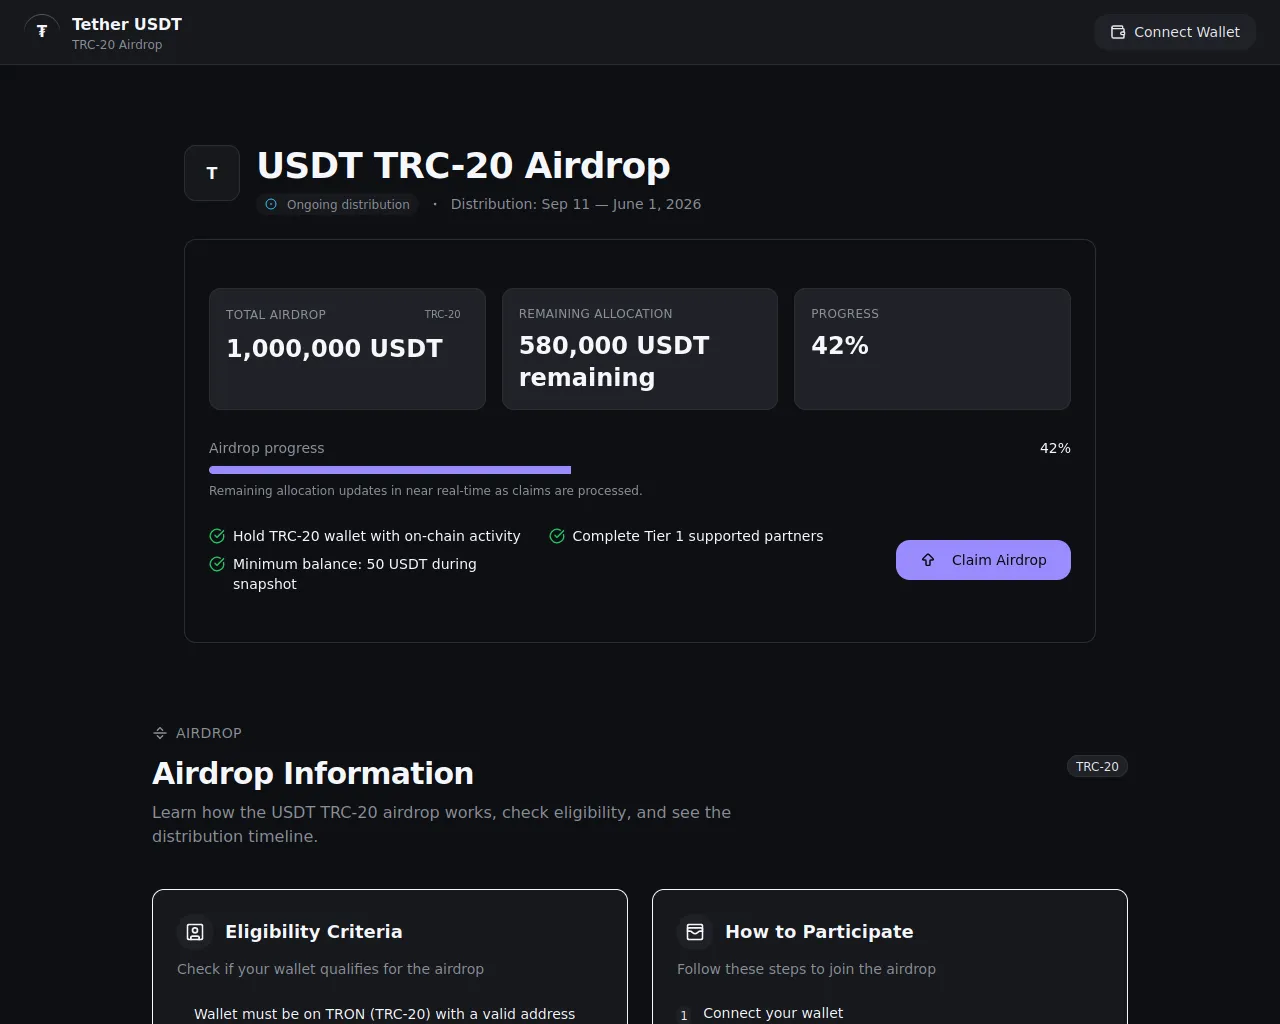
Task: Select the Total Airdrop stat card
Action: click(347, 349)
